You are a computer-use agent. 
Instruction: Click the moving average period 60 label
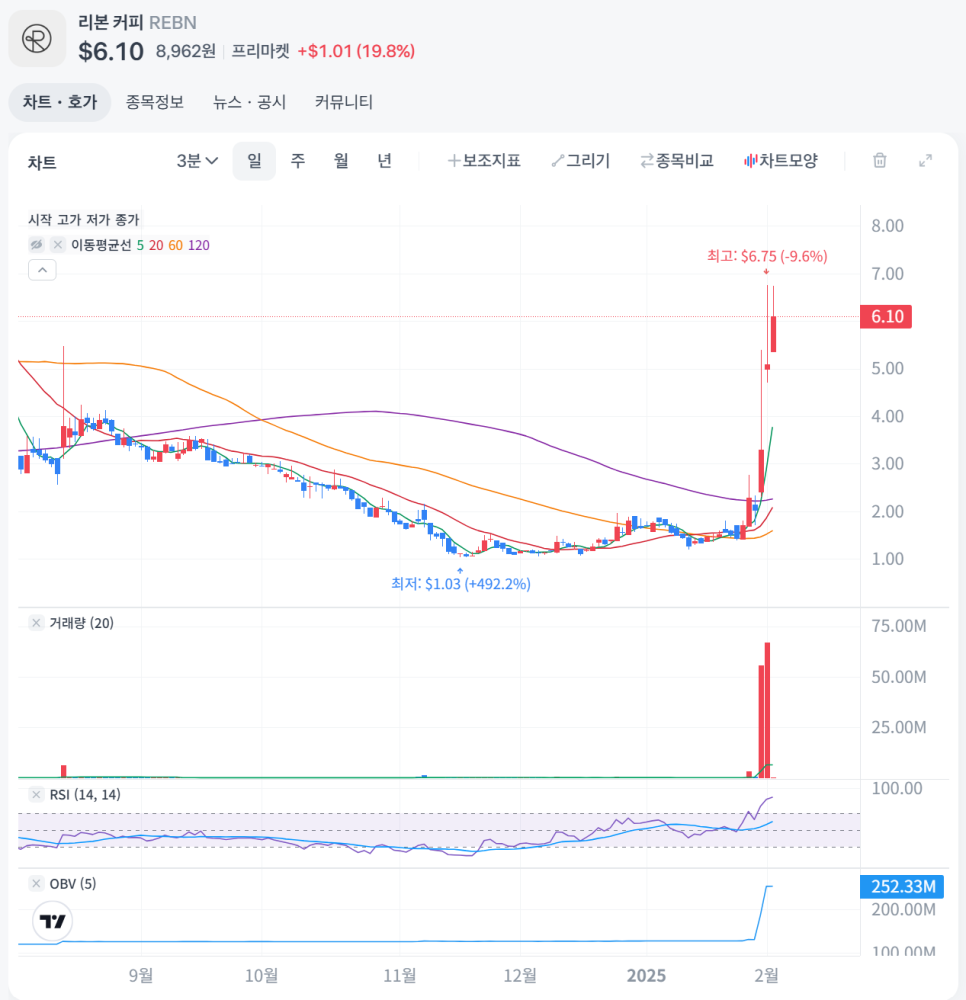click(175, 246)
